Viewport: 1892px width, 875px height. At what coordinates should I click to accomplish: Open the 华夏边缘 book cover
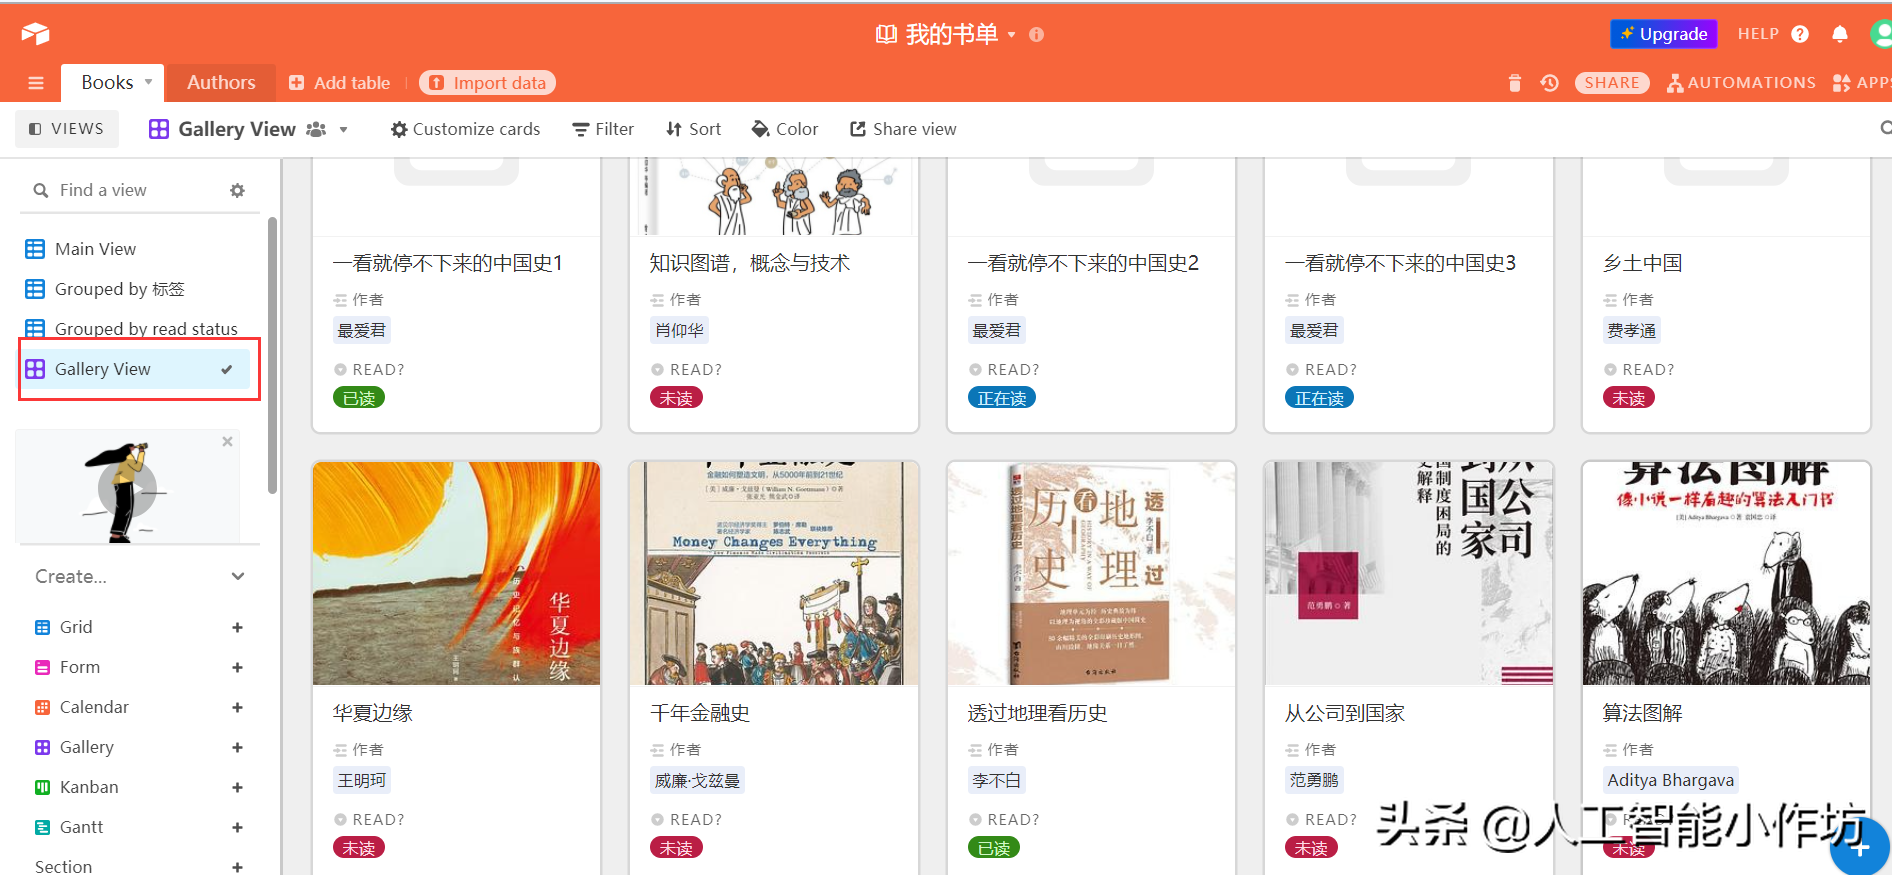(x=456, y=573)
